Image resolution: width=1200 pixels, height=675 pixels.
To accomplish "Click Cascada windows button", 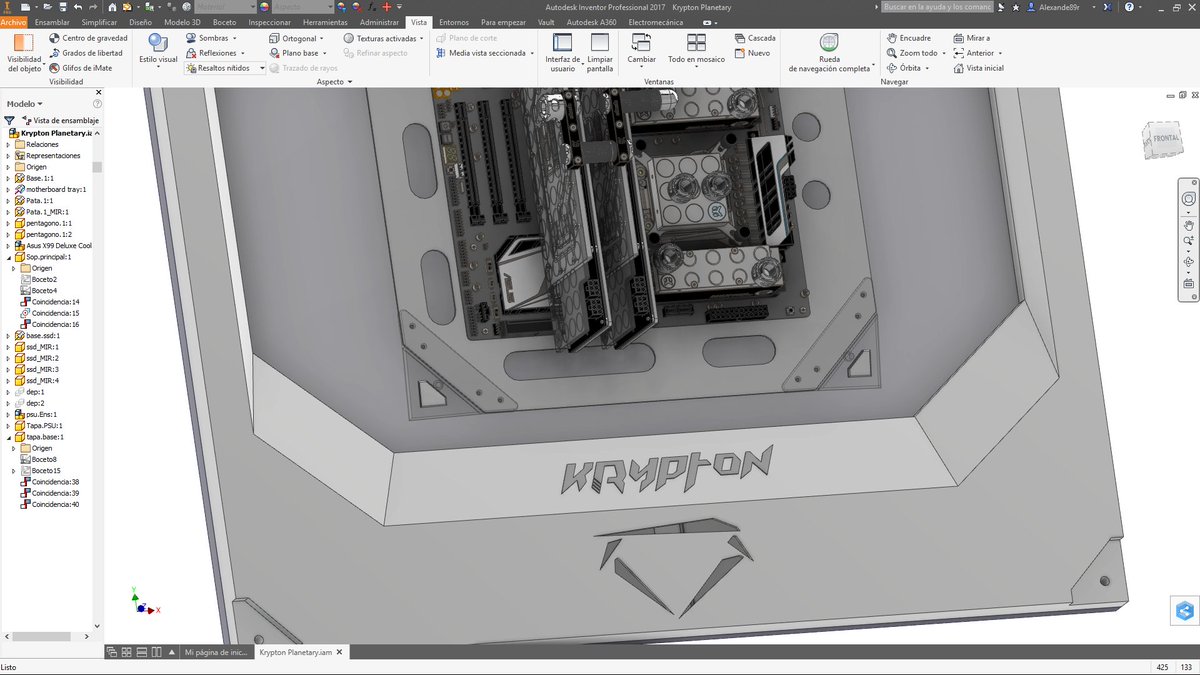I will point(754,38).
